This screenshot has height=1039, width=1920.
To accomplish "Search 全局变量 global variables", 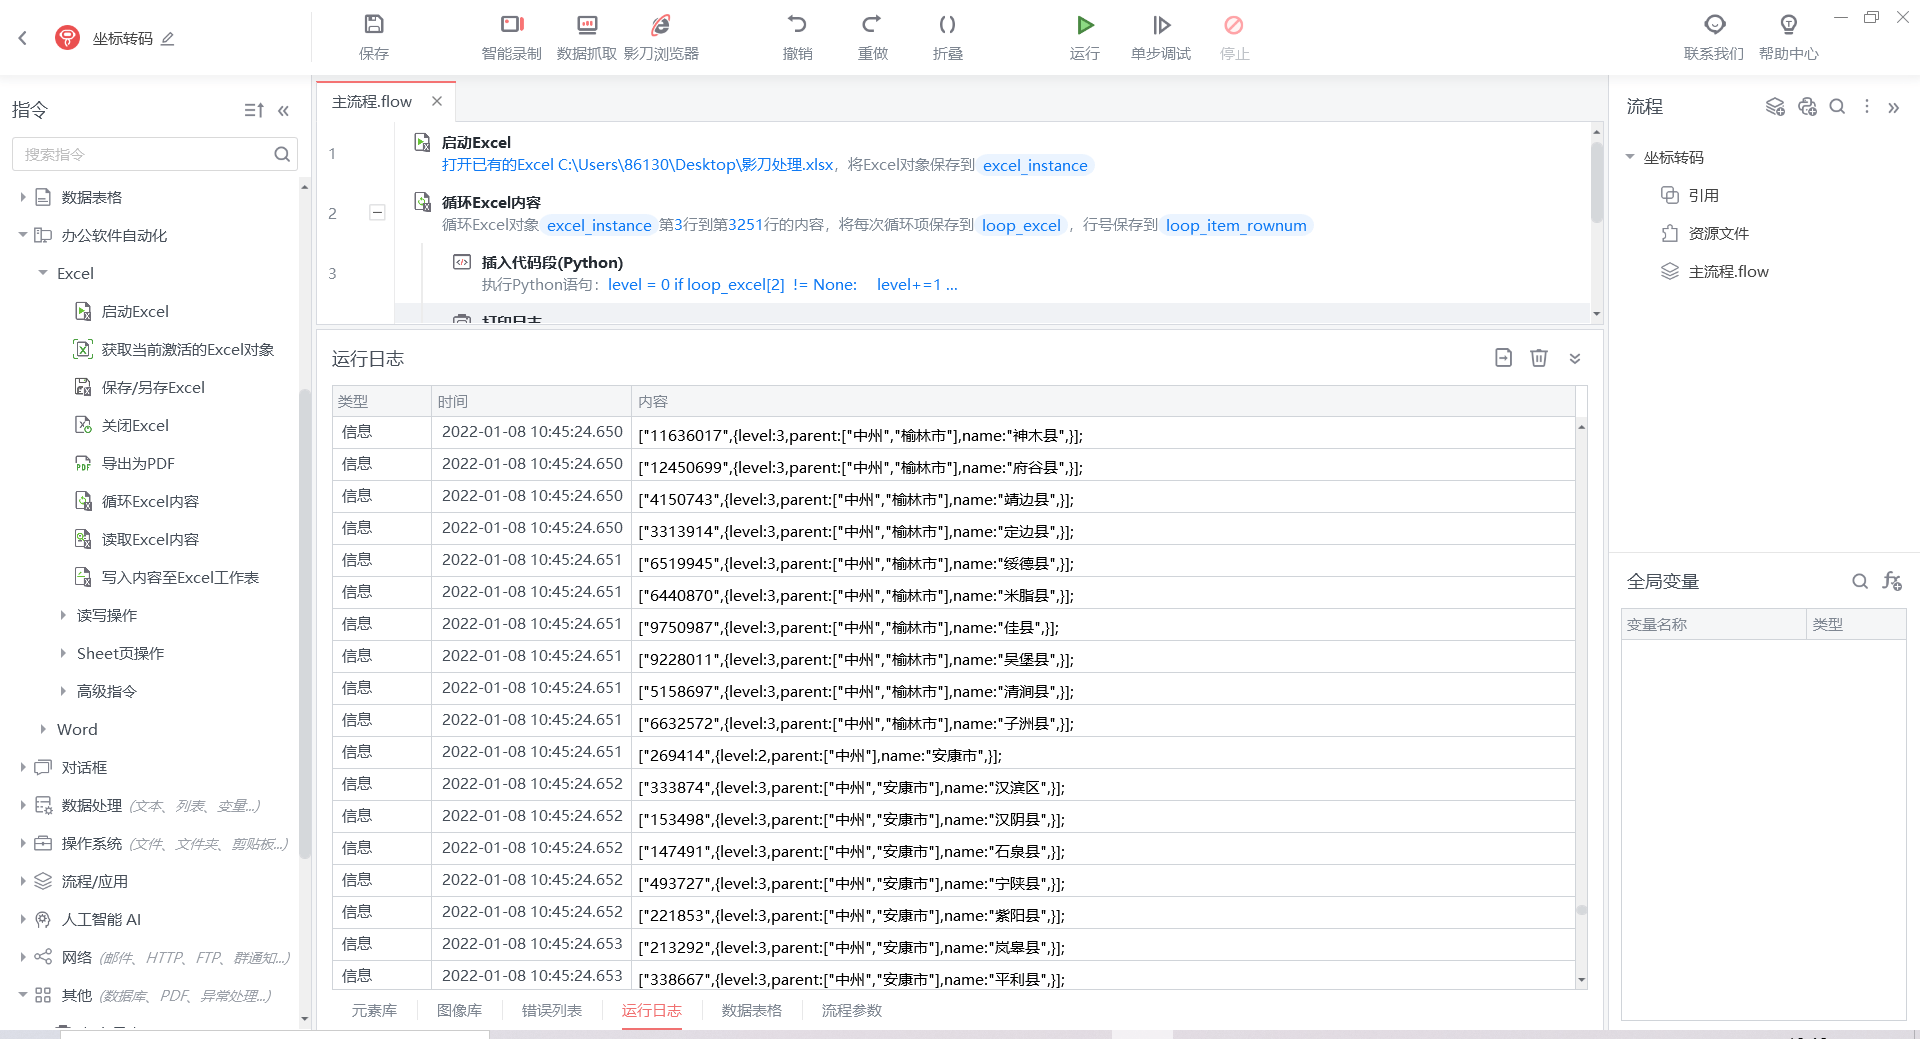I will (x=1860, y=581).
